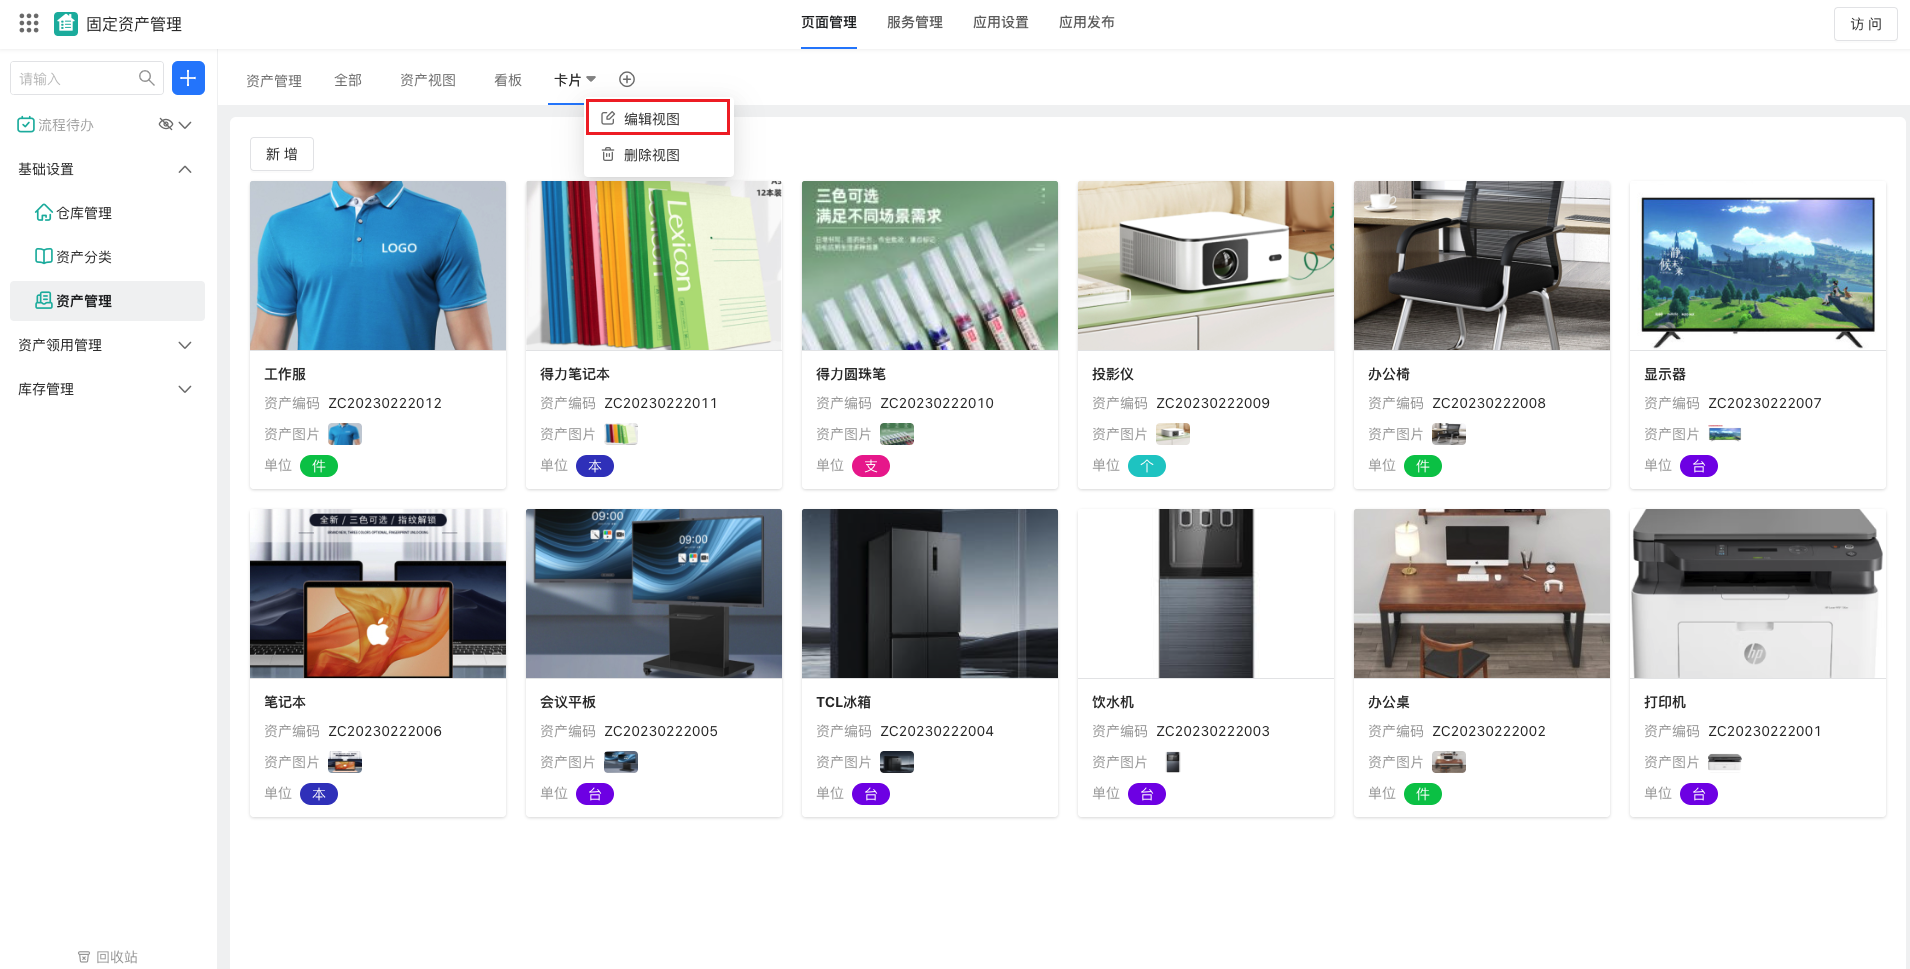1910x969 pixels.
Task: Click the blue plus add button
Action: point(188,78)
